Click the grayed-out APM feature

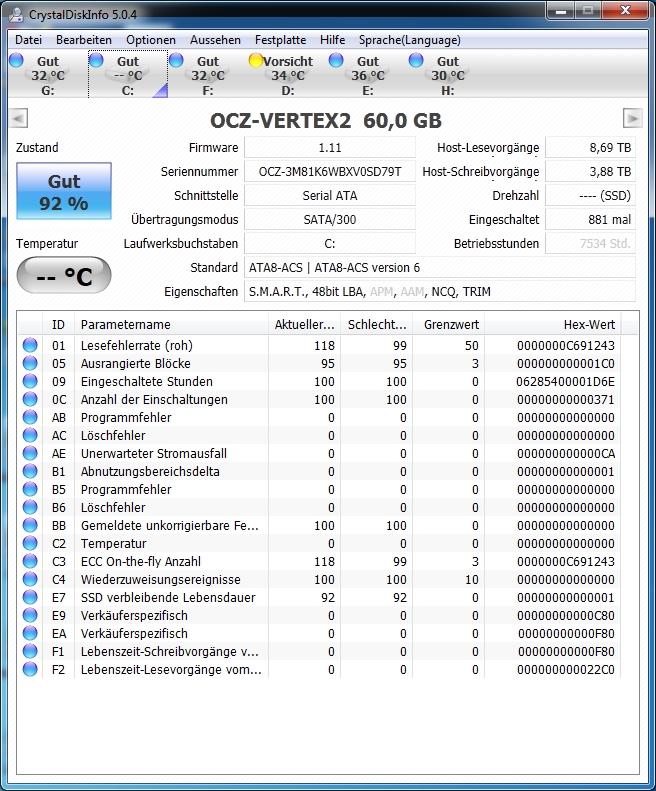pos(381,292)
